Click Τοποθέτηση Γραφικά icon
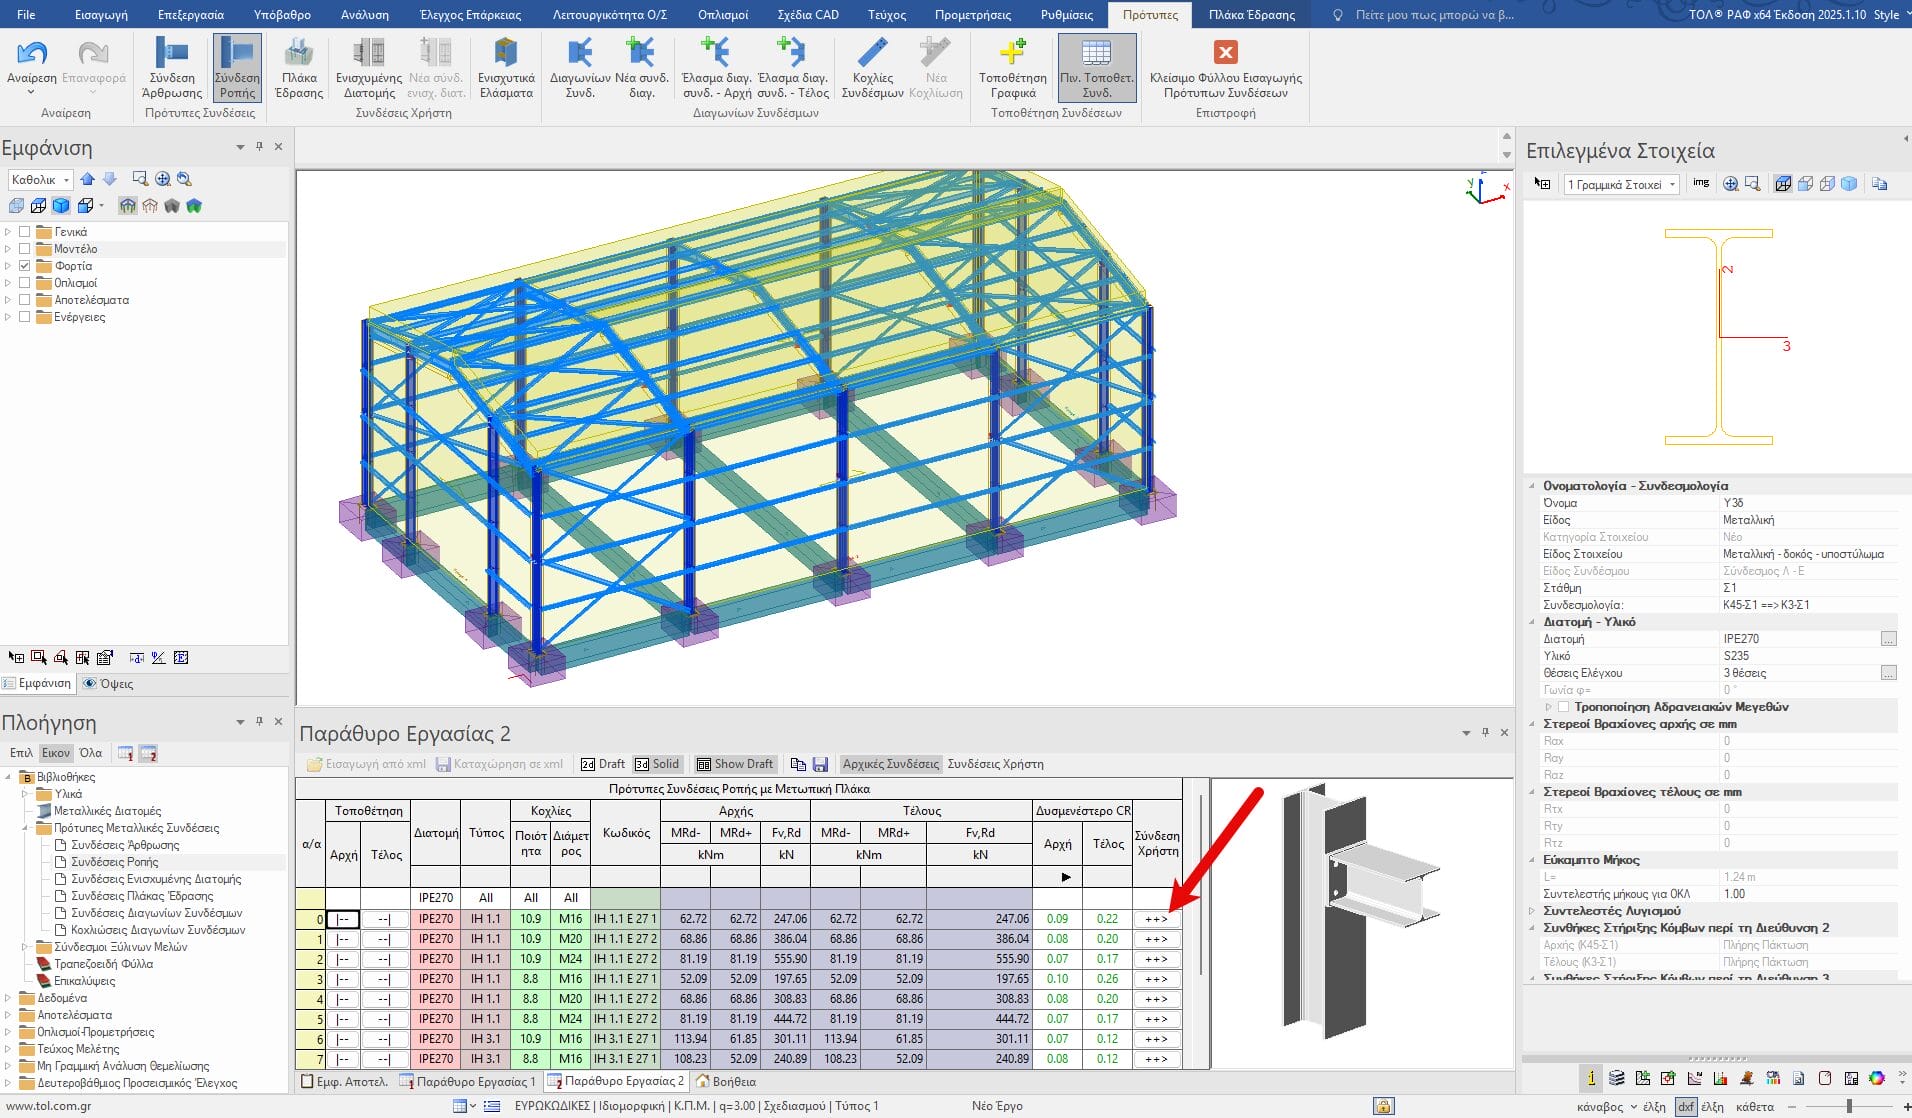This screenshot has height=1118, width=1912. click(x=1012, y=56)
